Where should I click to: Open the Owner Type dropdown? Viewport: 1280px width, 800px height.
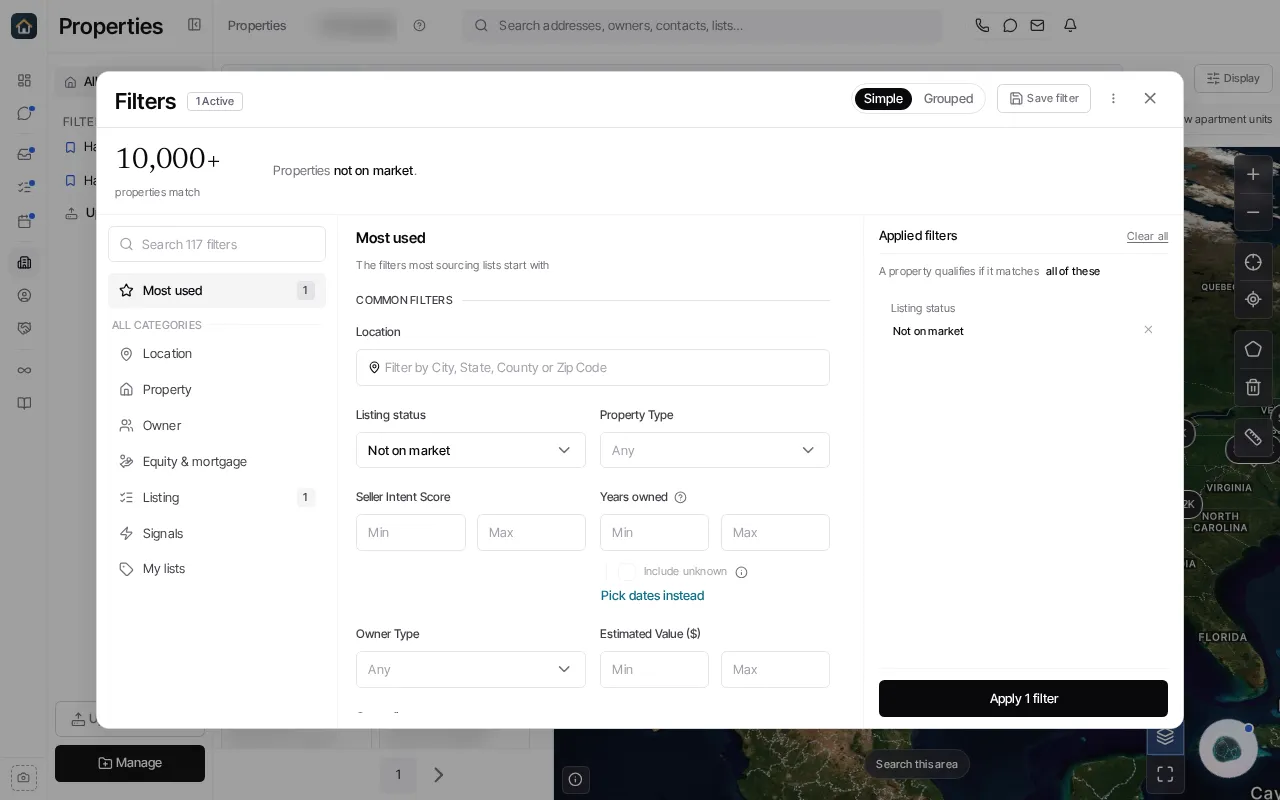click(x=471, y=669)
